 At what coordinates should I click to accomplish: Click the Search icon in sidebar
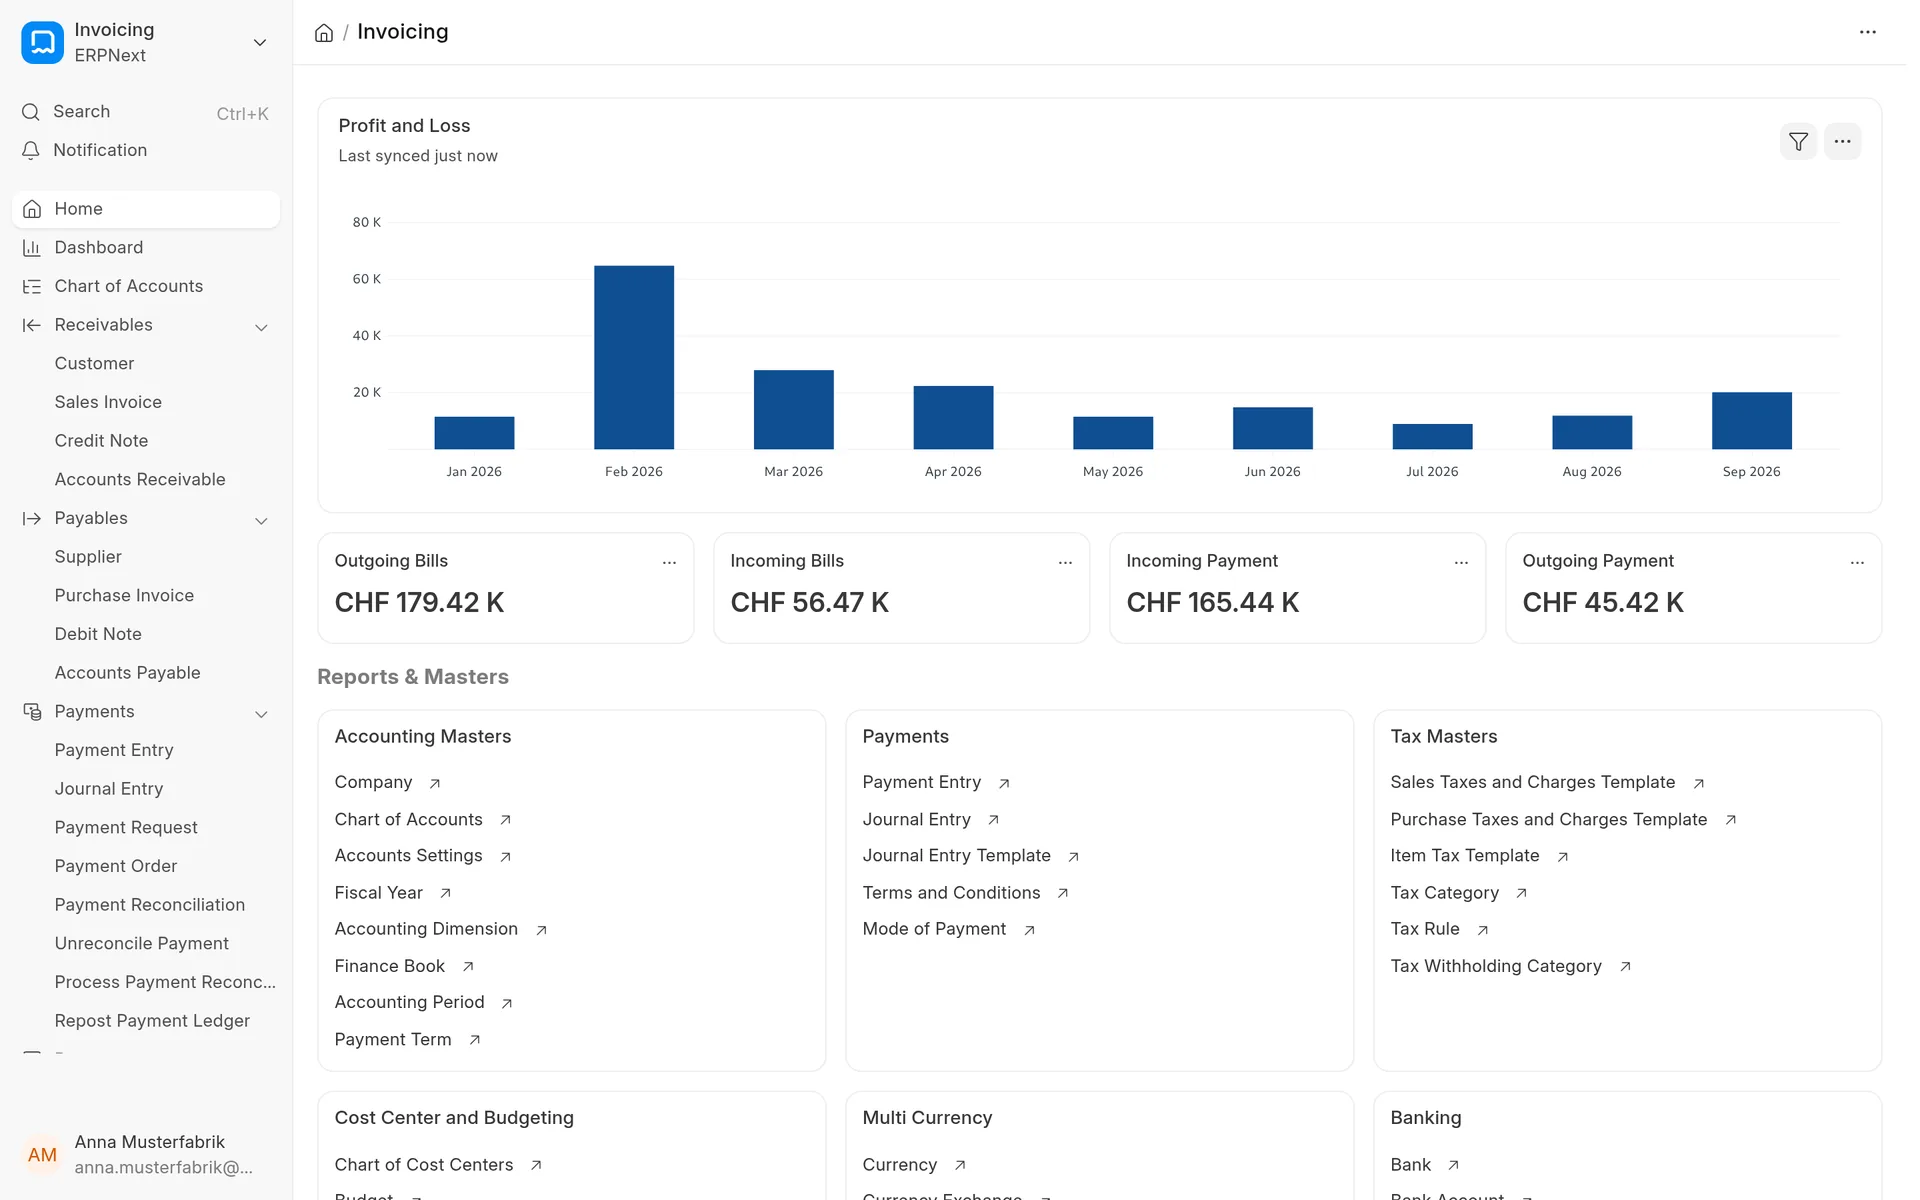tap(31, 112)
